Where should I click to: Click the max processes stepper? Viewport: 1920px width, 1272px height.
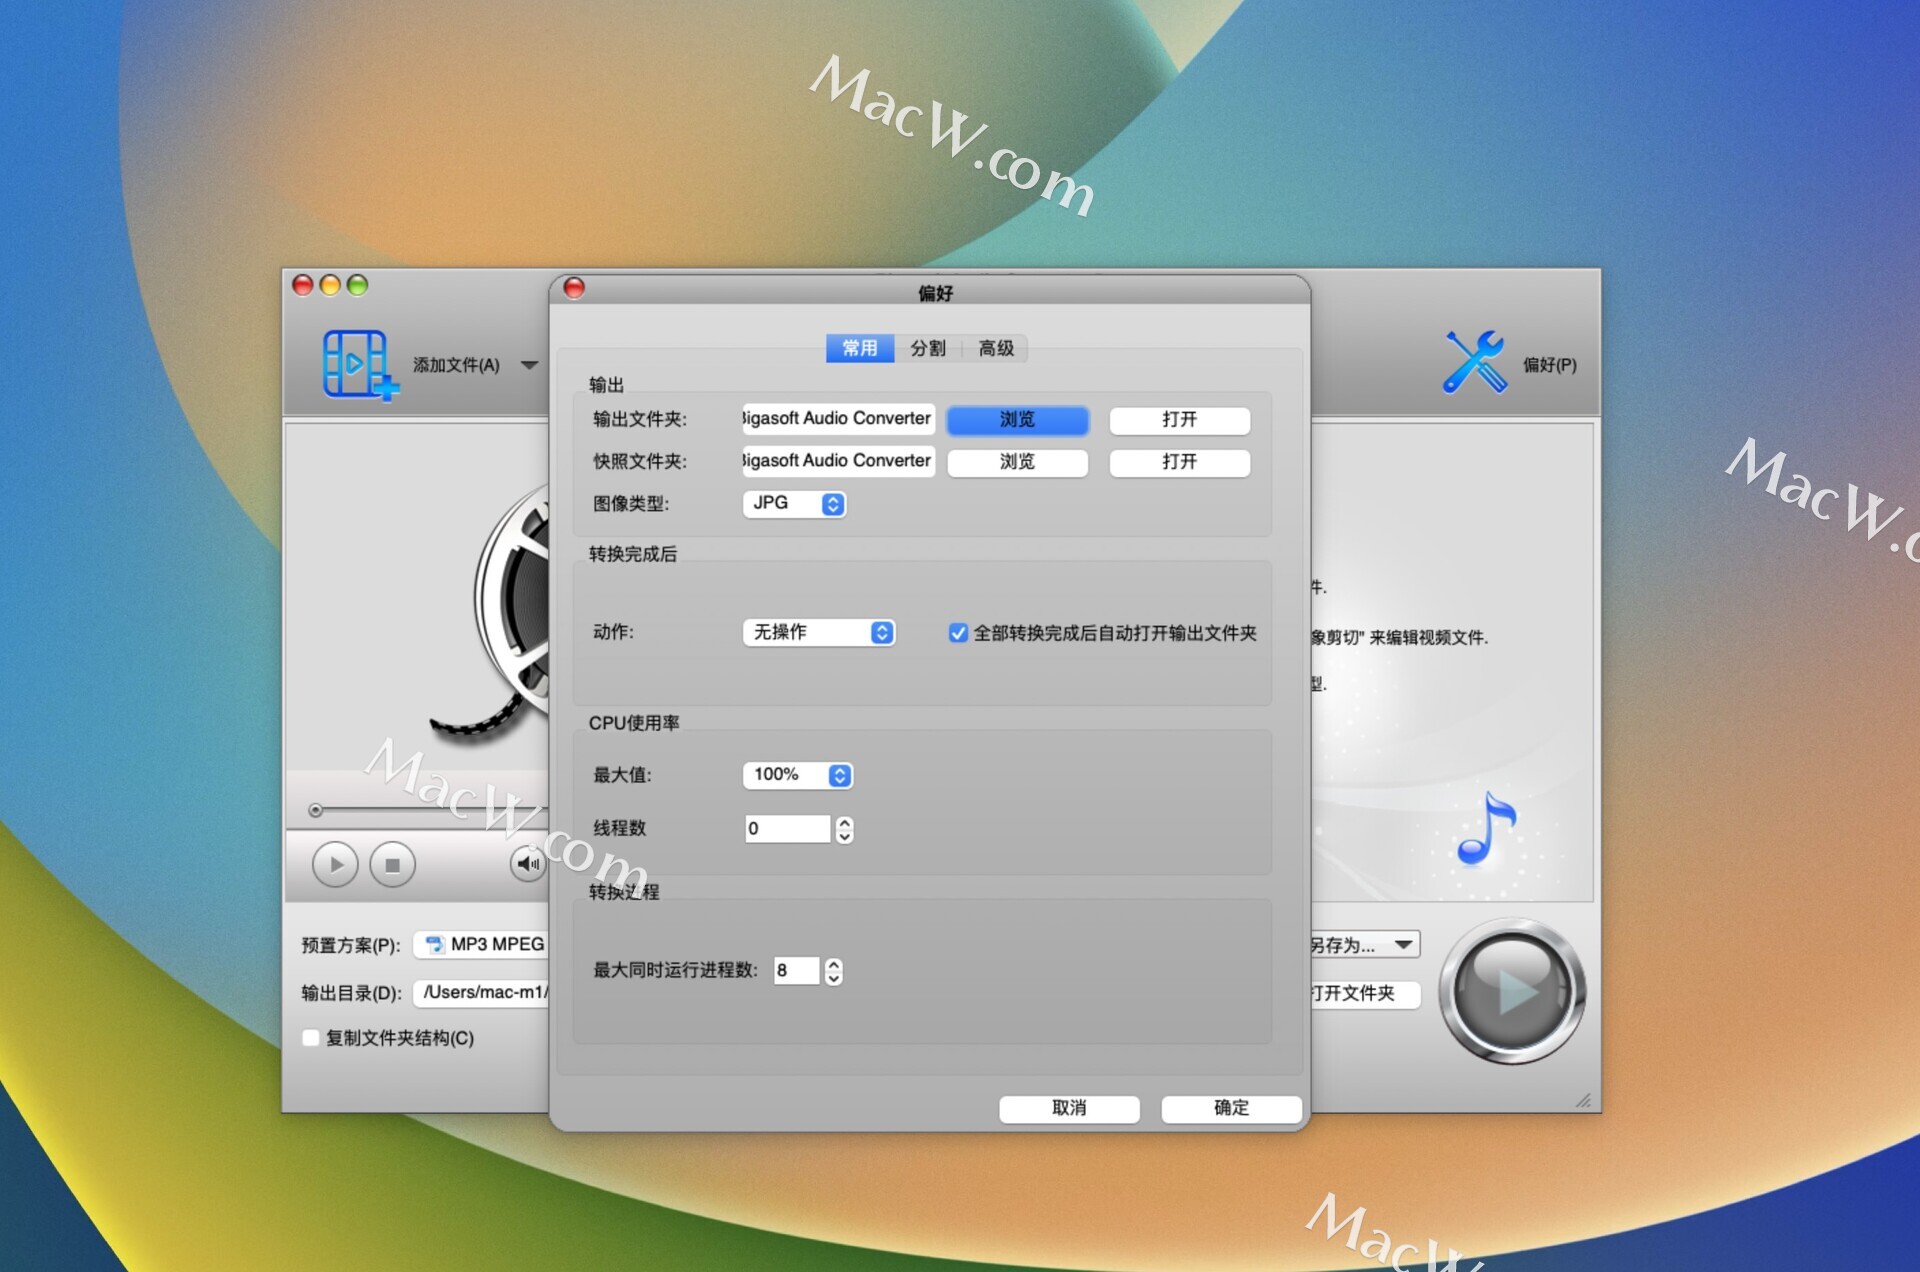pyautogui.click(x=833, y=971)
